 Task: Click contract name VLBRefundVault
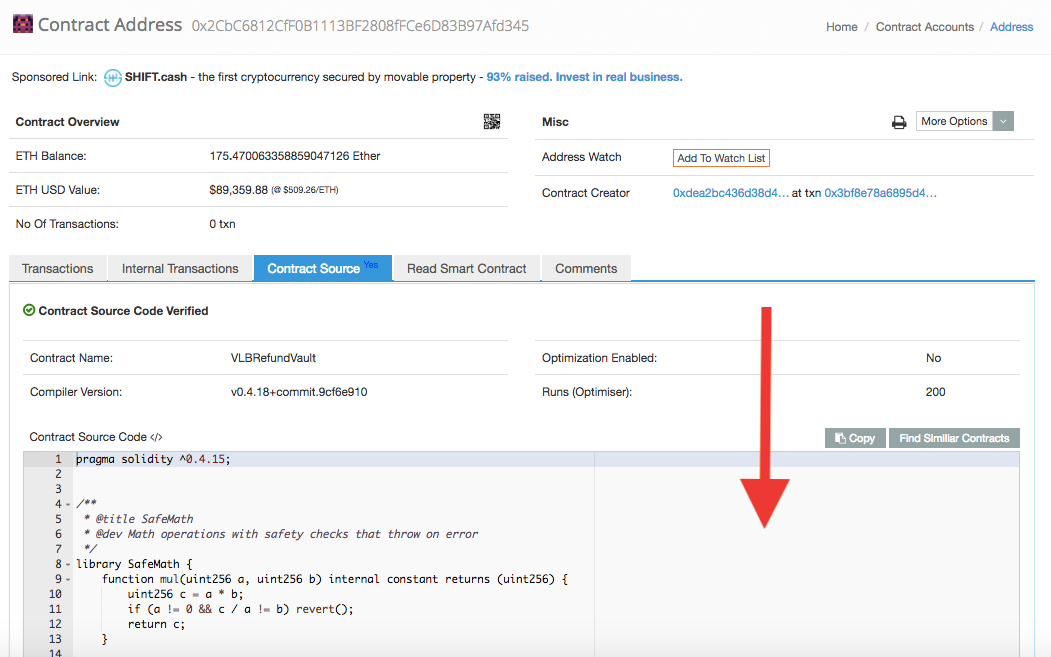click(273, 358)
